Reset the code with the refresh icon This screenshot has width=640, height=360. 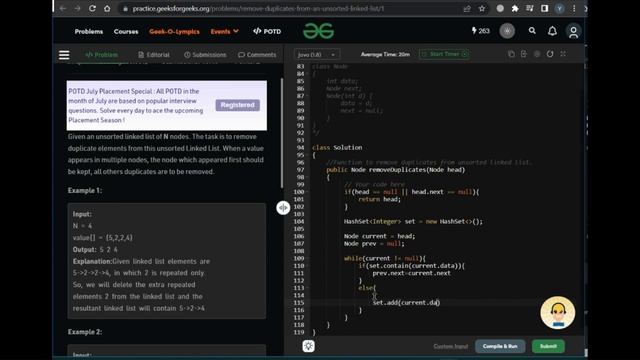[x=550, y=54]
